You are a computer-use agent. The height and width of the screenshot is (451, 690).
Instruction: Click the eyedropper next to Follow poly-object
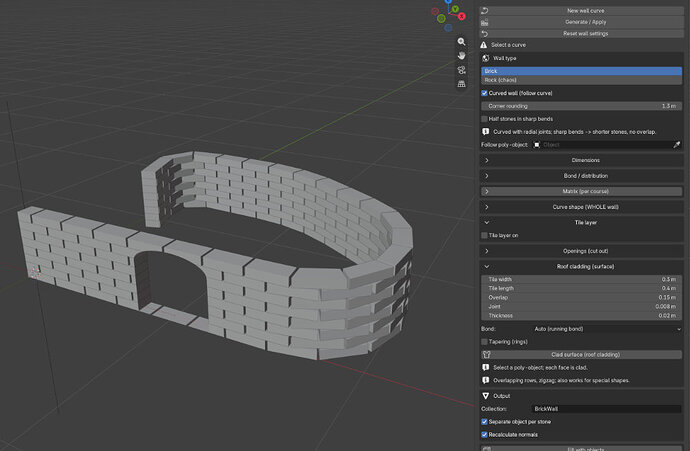click(x=677, y=145)
